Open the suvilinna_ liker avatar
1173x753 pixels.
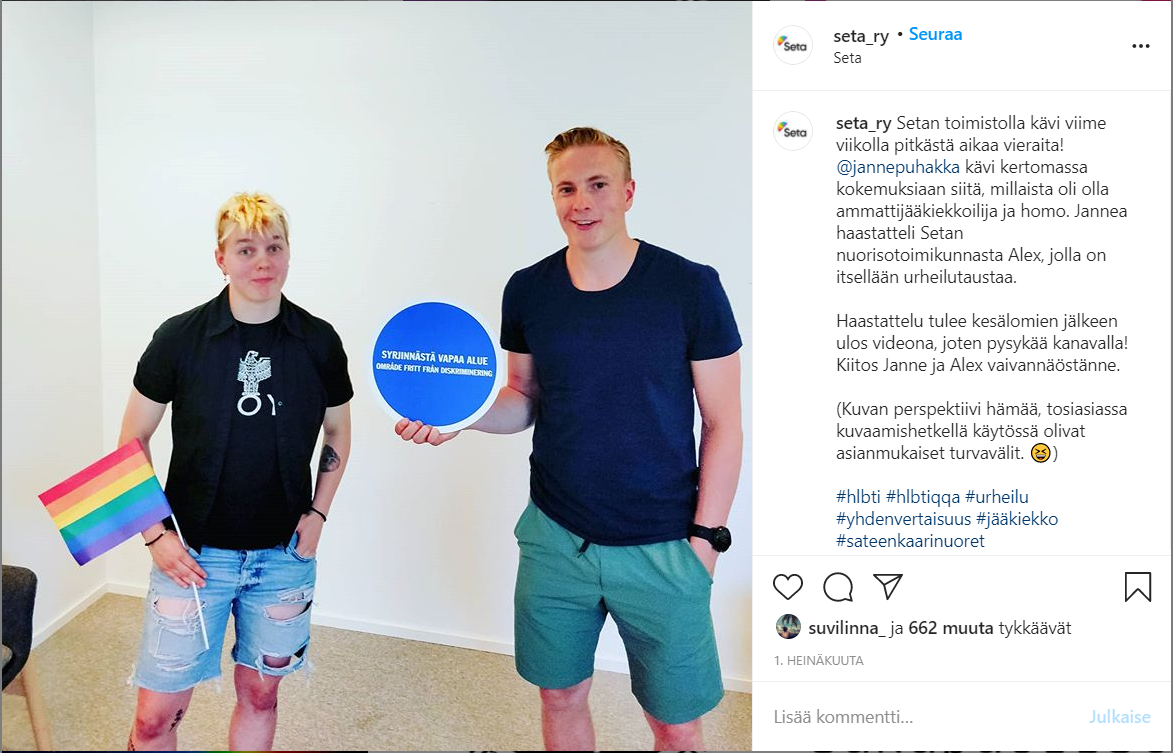coord(788,627)
